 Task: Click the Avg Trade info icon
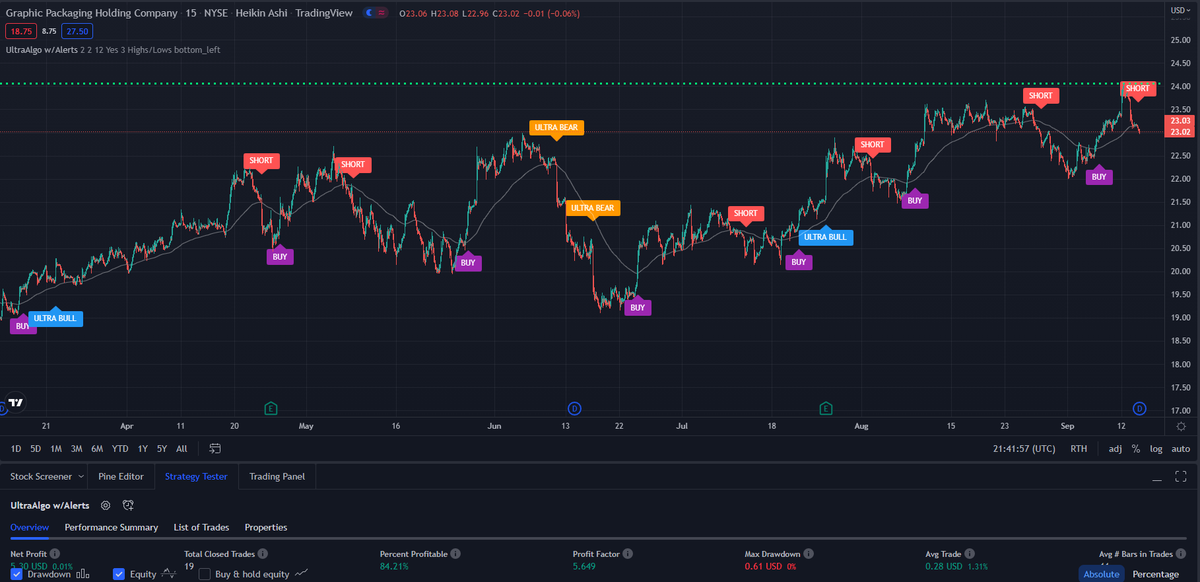tap(972, 553)
